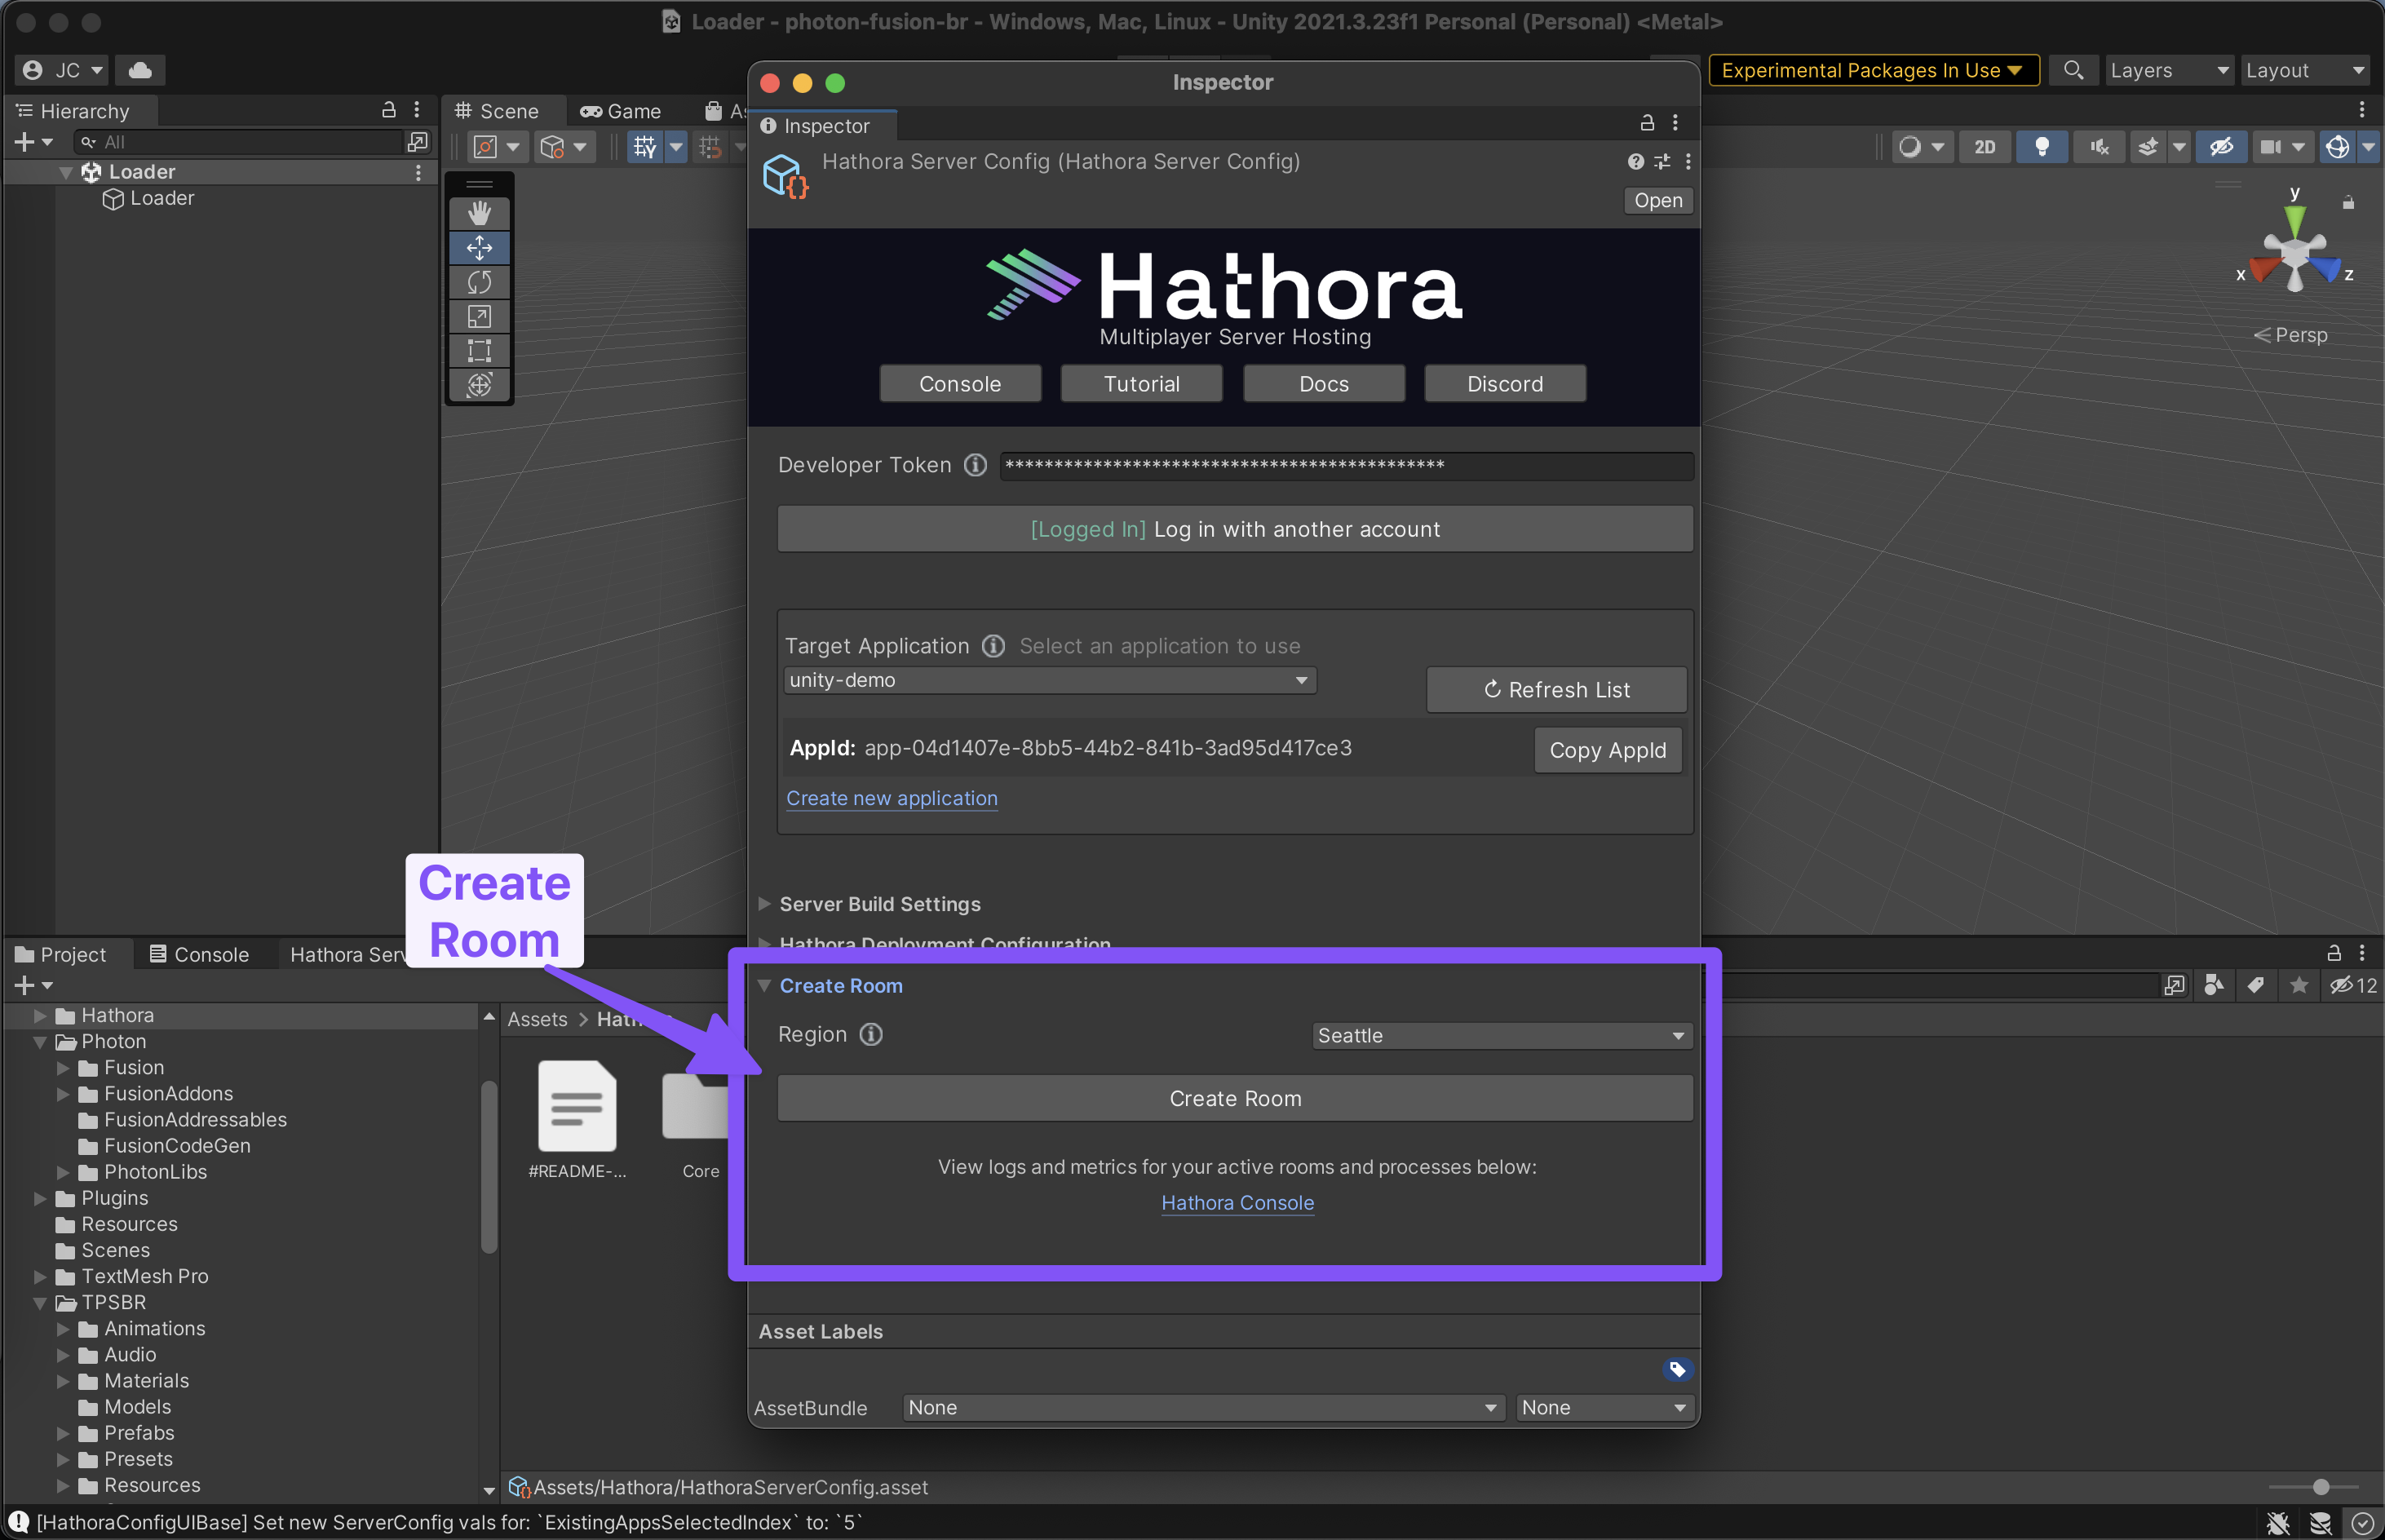Click Copy AppId button
Screen dimensions: 2385x1540
[1607, 750]
